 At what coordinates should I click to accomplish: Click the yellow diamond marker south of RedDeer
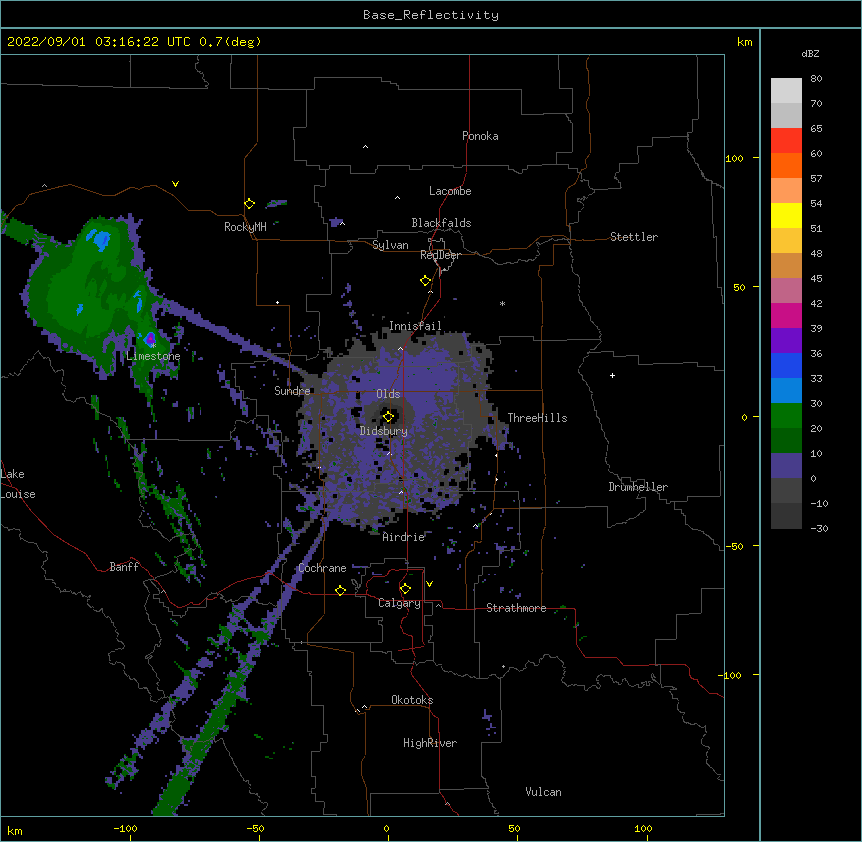(425, 281)
